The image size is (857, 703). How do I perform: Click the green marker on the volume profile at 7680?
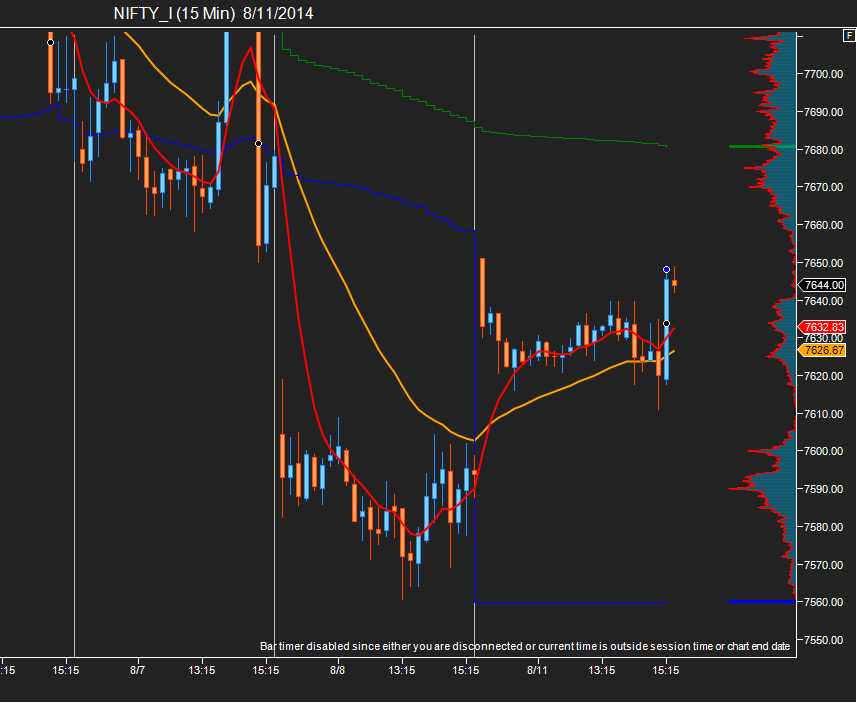coord(762,147)
